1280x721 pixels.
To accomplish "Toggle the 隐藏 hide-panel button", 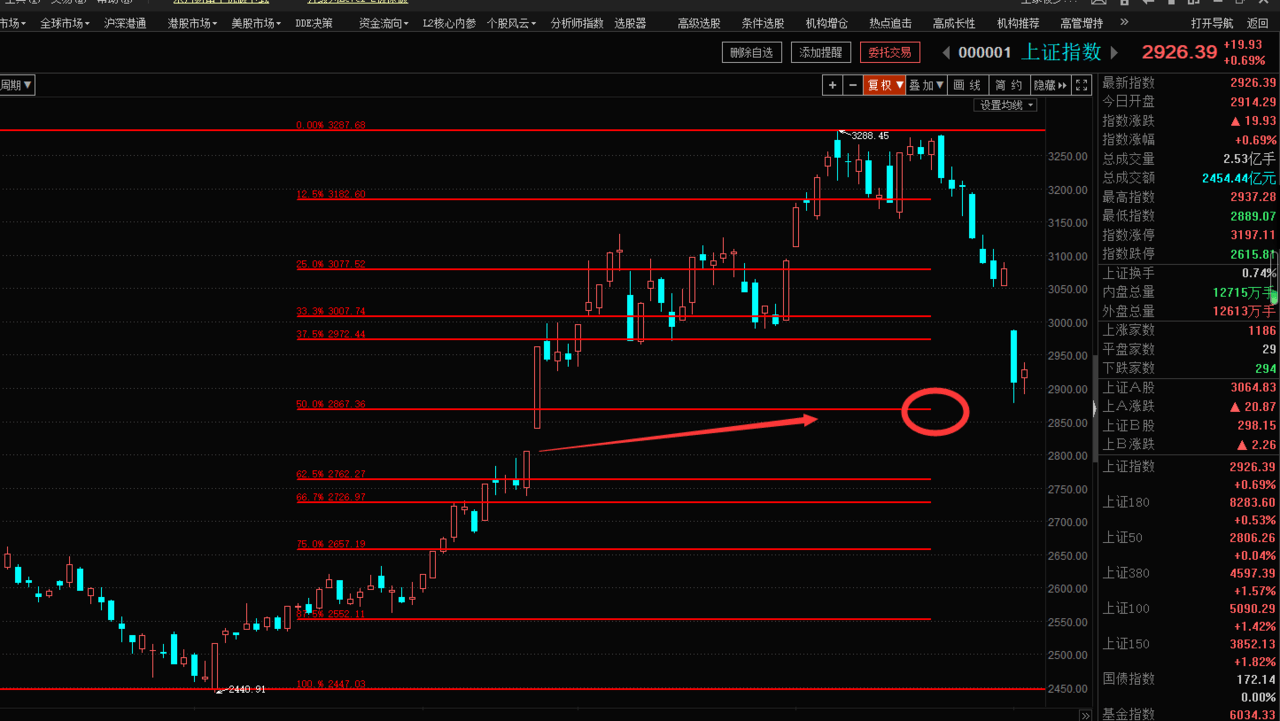I will [x=1050, y=86].
